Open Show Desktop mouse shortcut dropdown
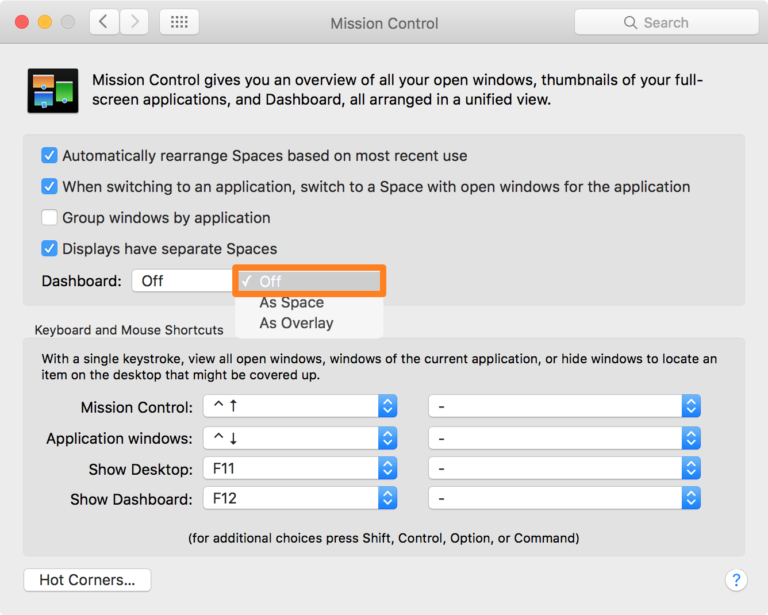 click(564, 469)
